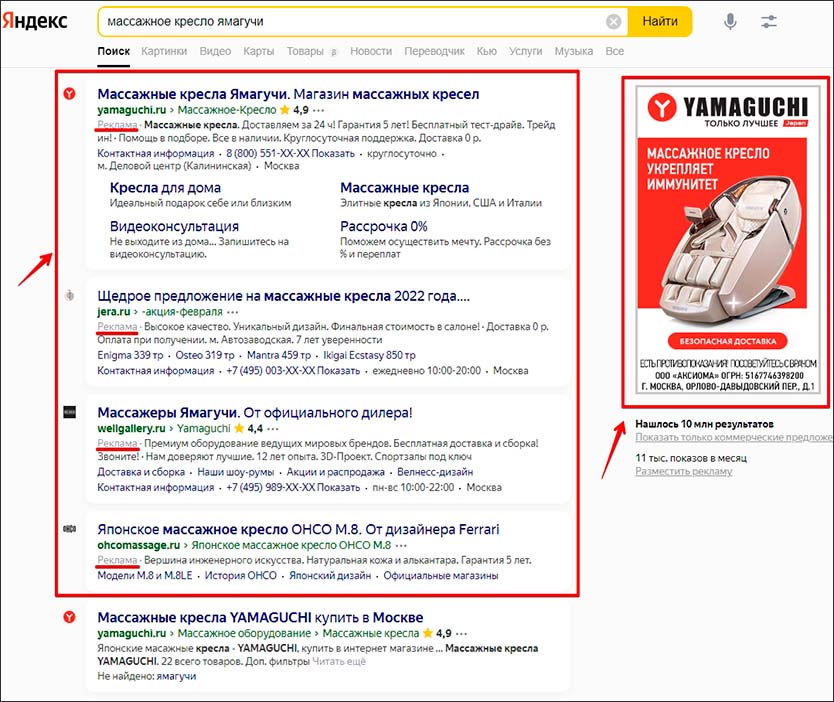
Task: Click the Найти search button
Action: pyautogui.click(x=660, y=21)
